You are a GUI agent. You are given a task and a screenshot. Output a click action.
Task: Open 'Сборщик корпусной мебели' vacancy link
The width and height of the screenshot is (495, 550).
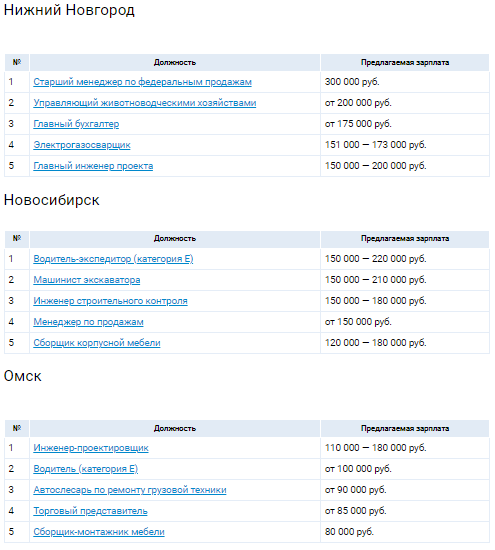(97, 343)
